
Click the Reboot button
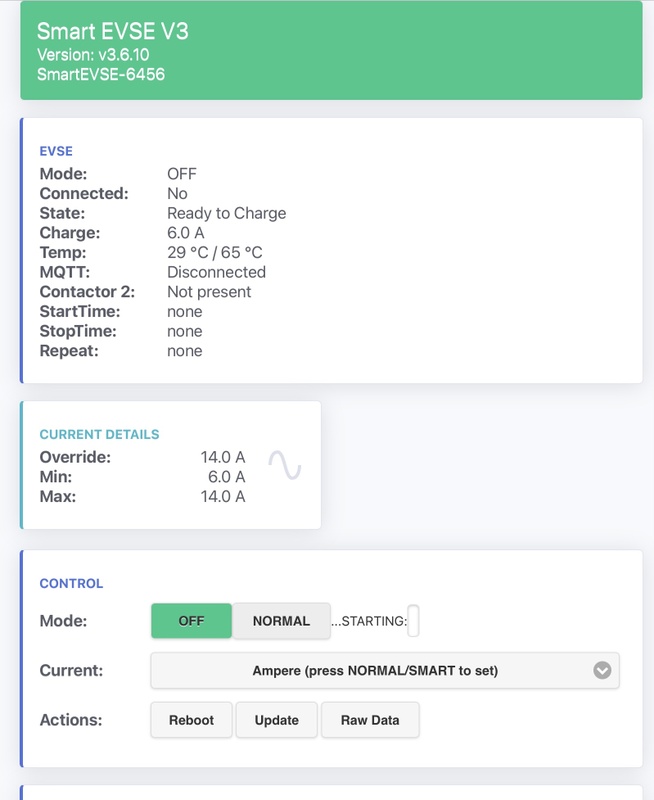coord(191,720)
